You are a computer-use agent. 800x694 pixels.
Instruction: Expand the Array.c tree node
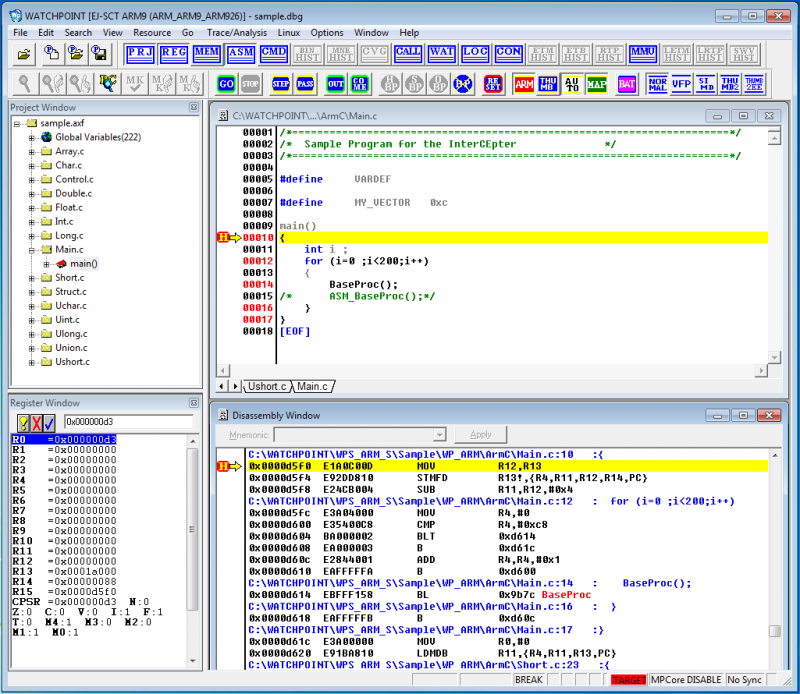pos(32,152)
